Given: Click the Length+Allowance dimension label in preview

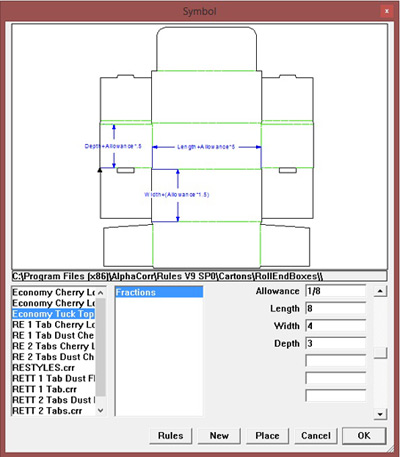Looking at the screenshot, I should [x=206, y=147].
